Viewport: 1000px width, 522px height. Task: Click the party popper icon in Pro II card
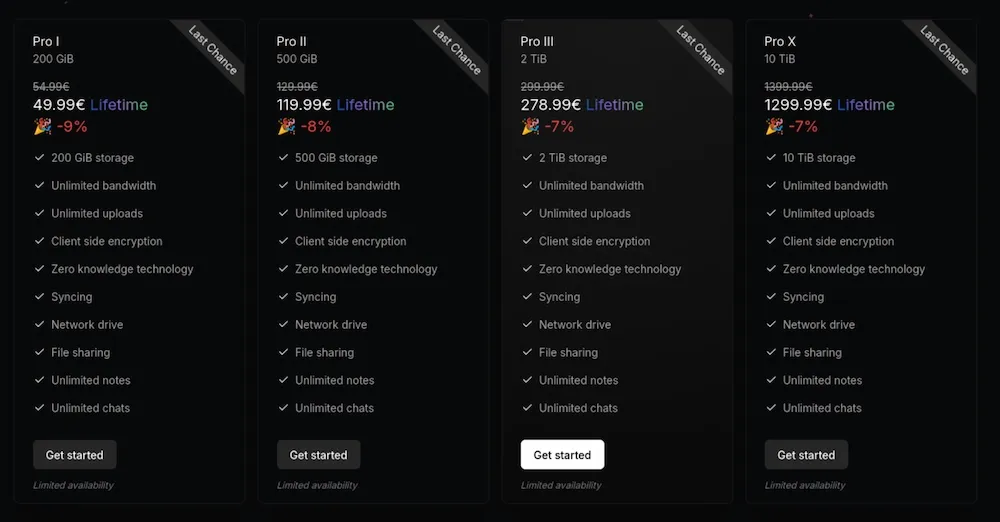pyautogui.click(x=286, y=127)
